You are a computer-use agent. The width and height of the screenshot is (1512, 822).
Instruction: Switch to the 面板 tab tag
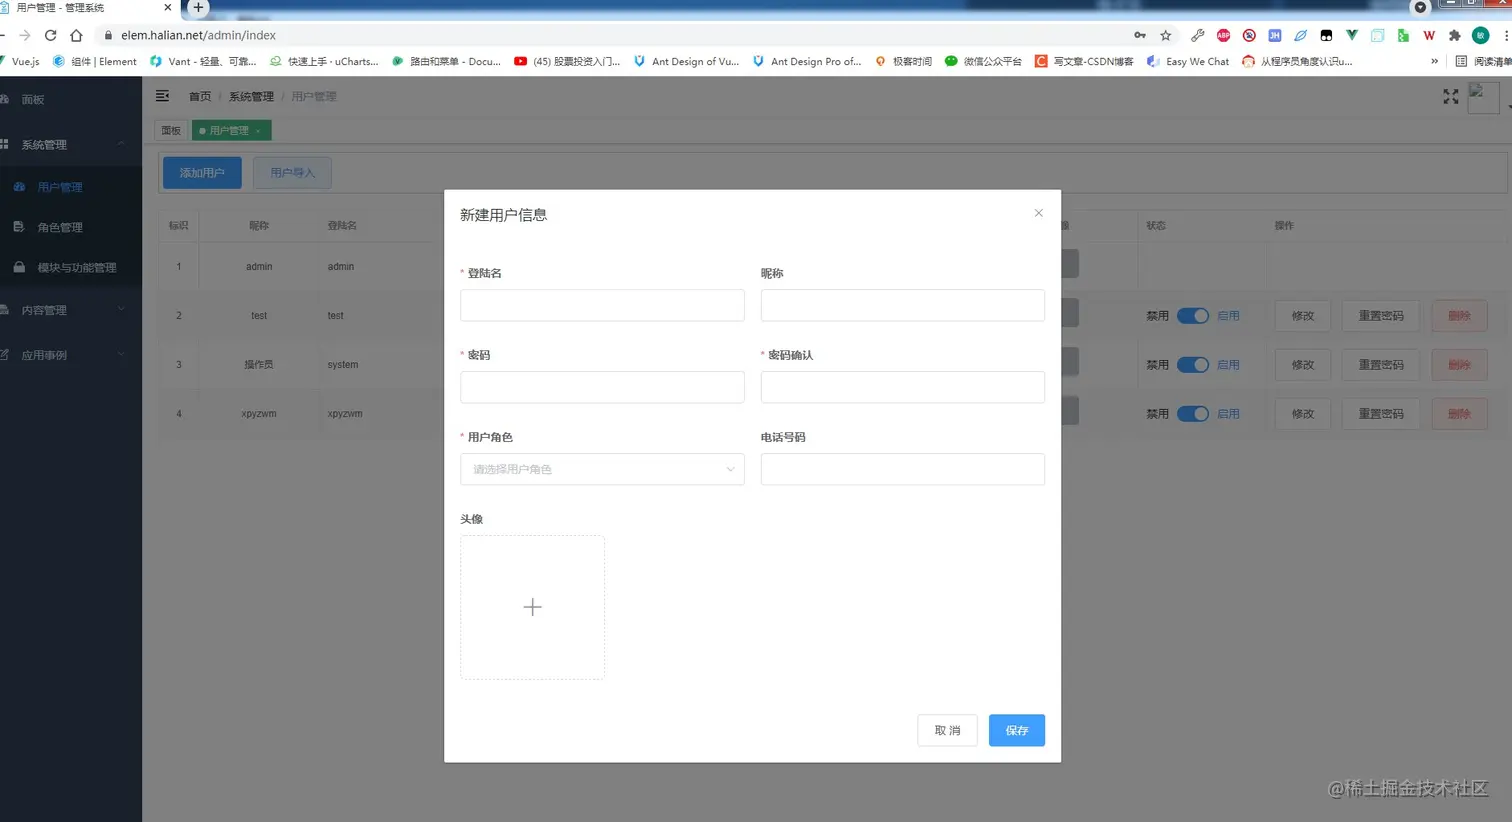click(170, 130)
